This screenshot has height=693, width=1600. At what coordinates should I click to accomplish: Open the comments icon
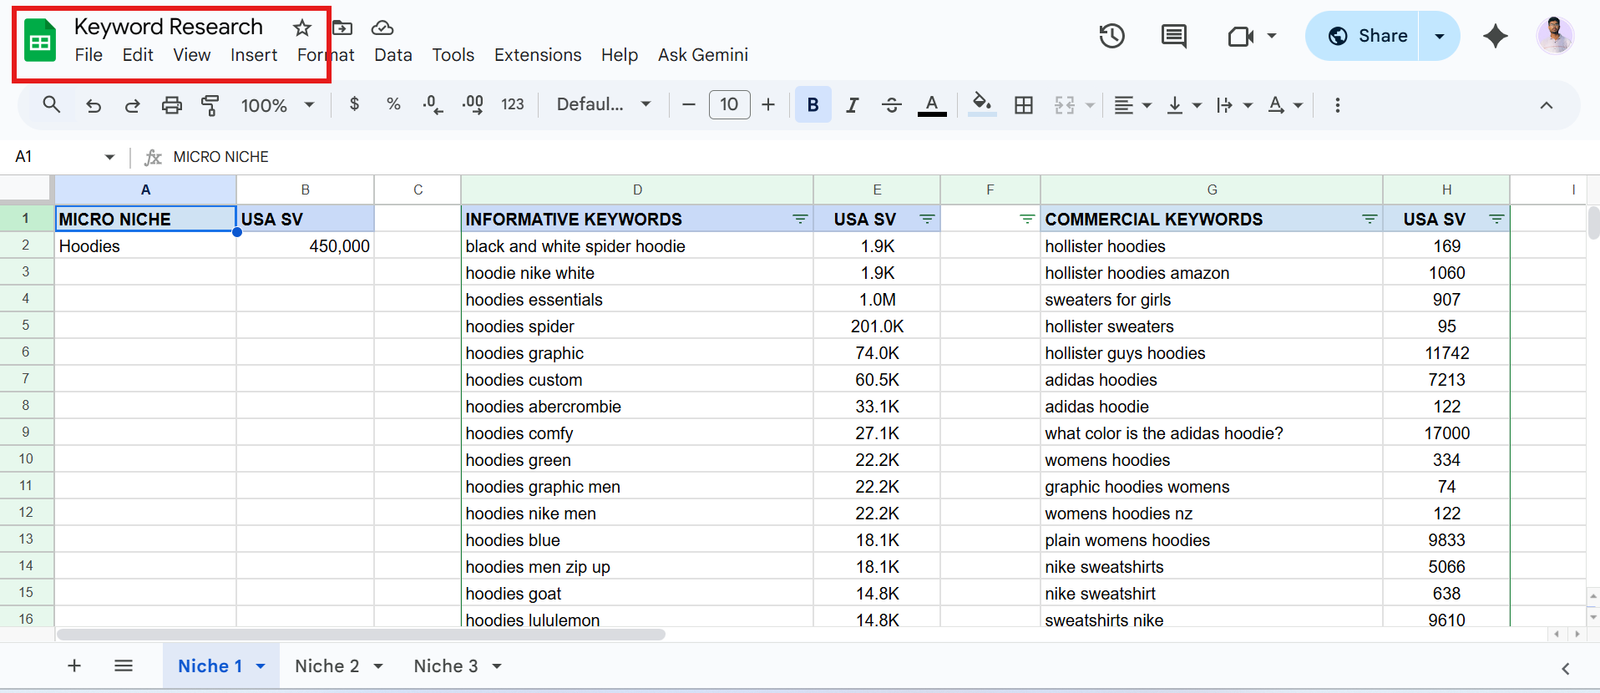coord(1174,36)
